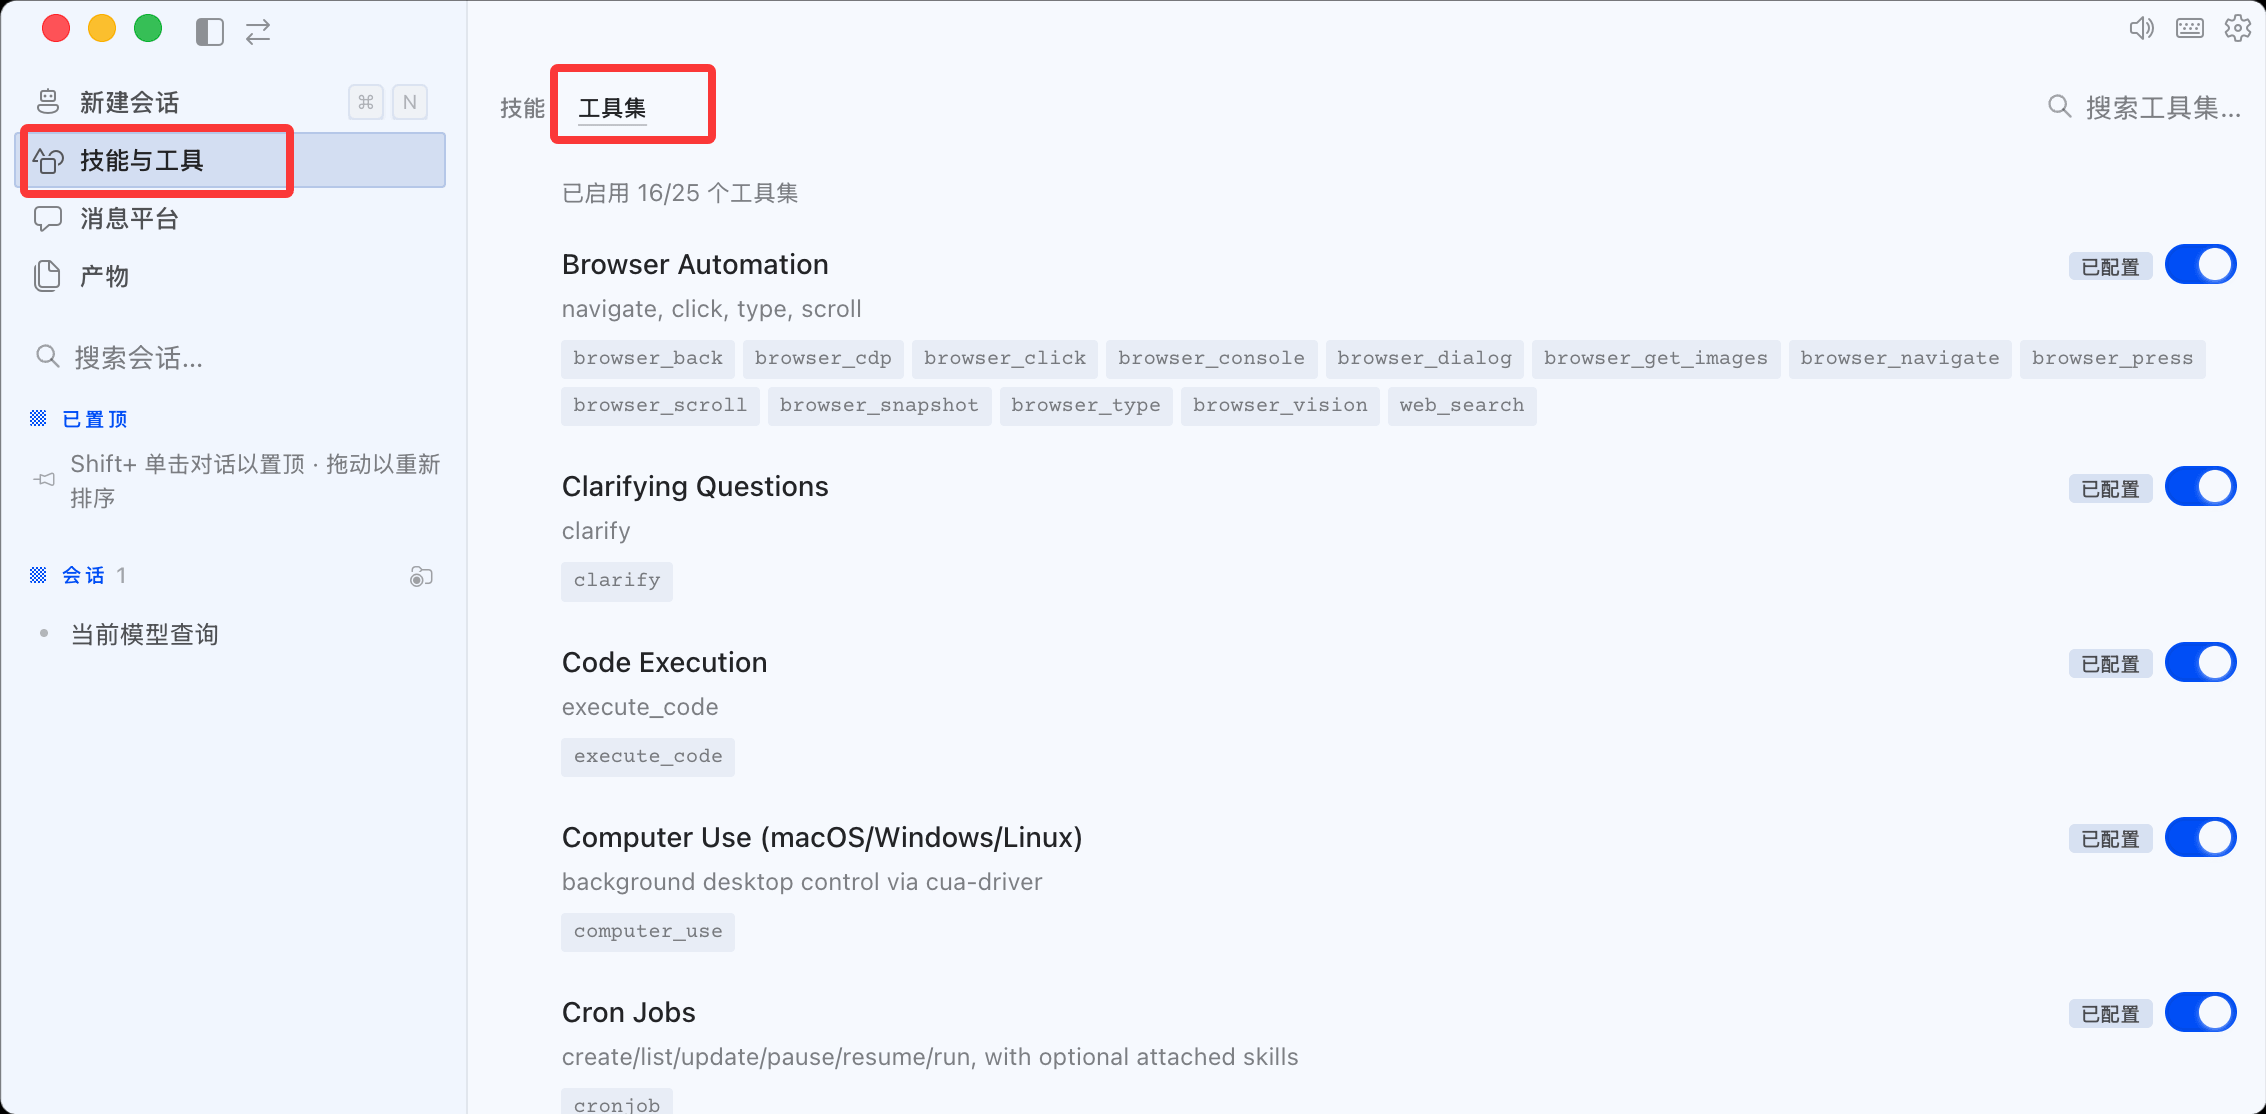Click the 搜索会话 search field
The width and height of the screenshot is (2266, 1114).
pos(232,357)
